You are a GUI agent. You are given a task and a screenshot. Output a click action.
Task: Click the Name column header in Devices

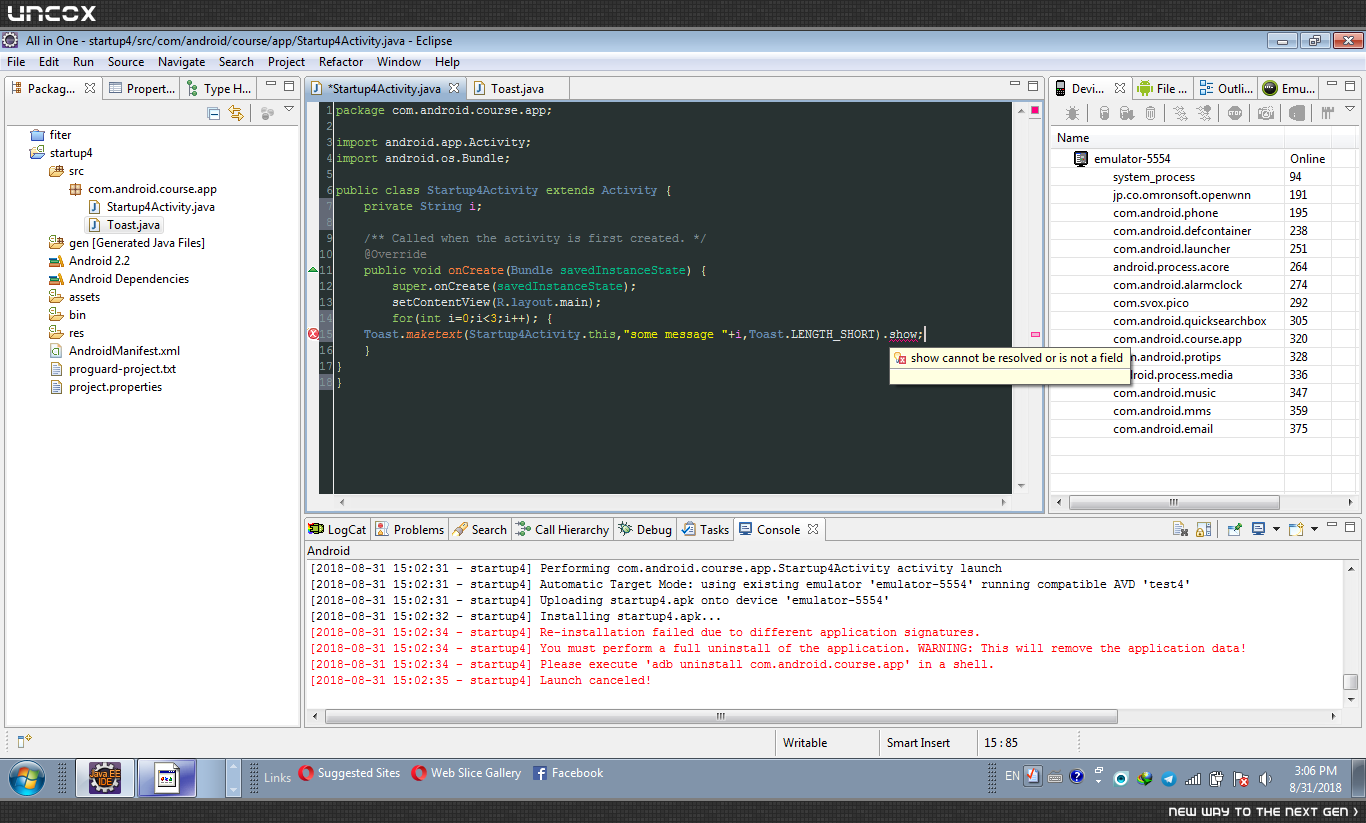point(1167,138)
